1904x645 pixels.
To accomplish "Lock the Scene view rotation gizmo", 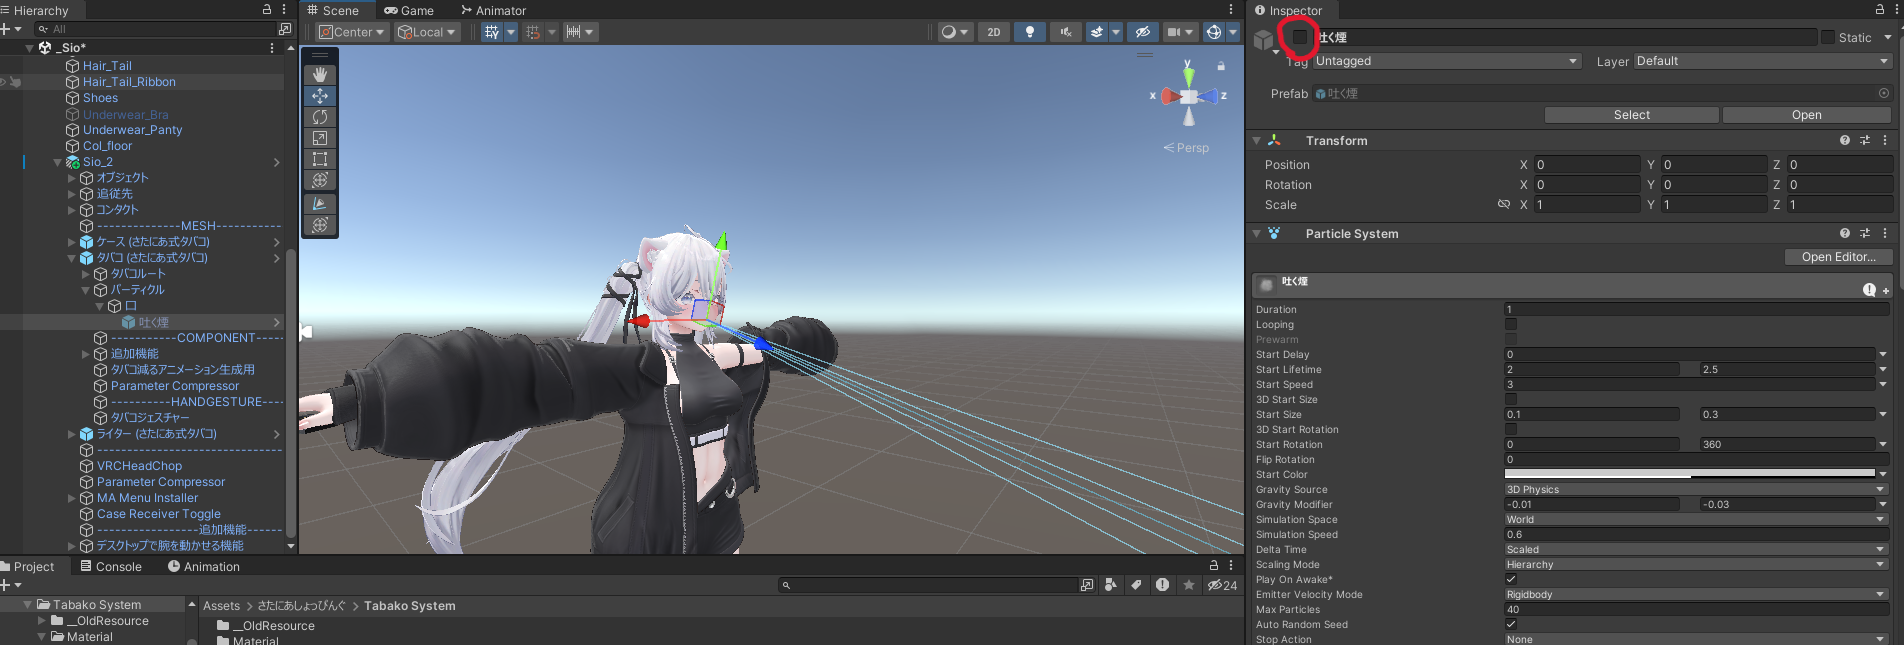I will pos(1221,66).
